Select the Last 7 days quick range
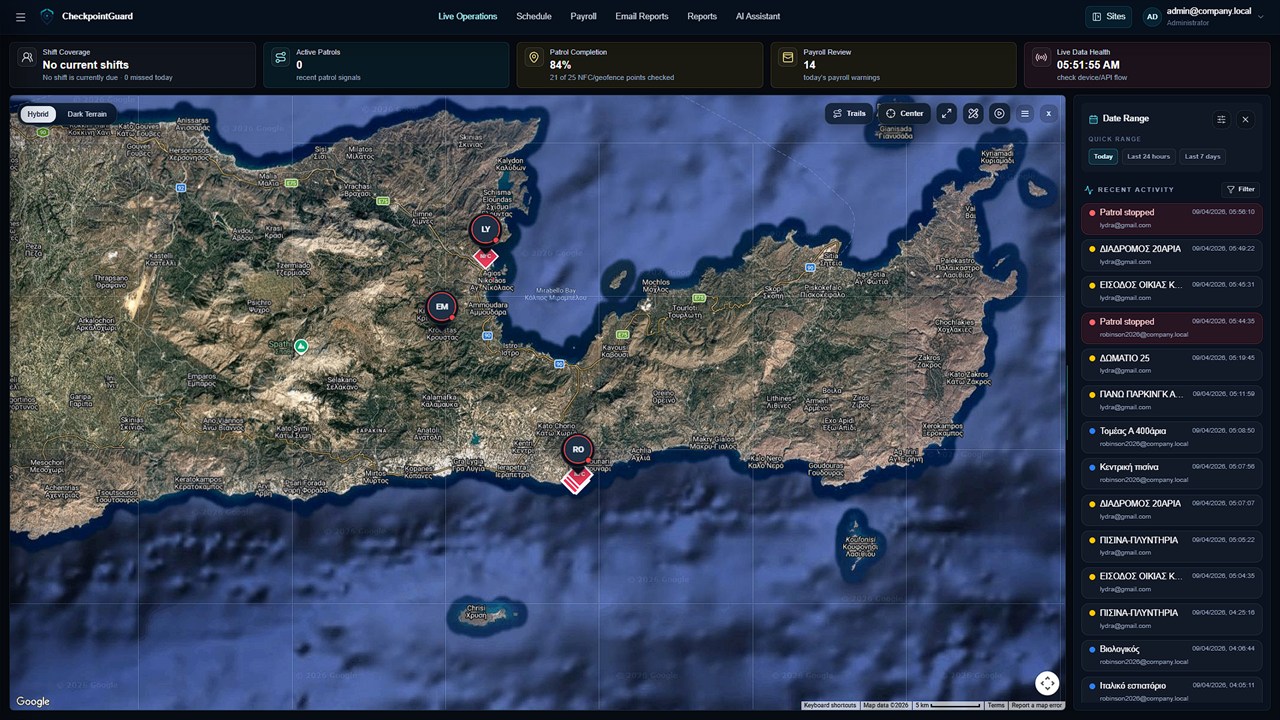This screenshot has height=720, width=1280. 1202,156
